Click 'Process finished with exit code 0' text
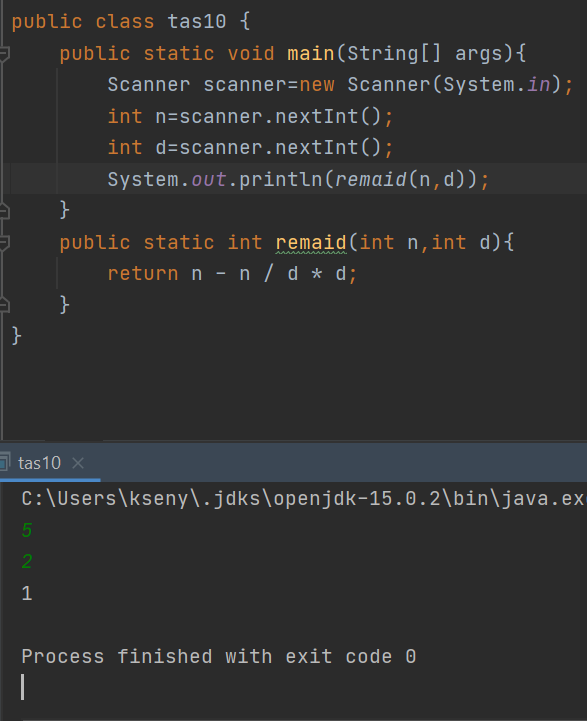The height and width of the screenshot is (721, 587). point(219,656)
